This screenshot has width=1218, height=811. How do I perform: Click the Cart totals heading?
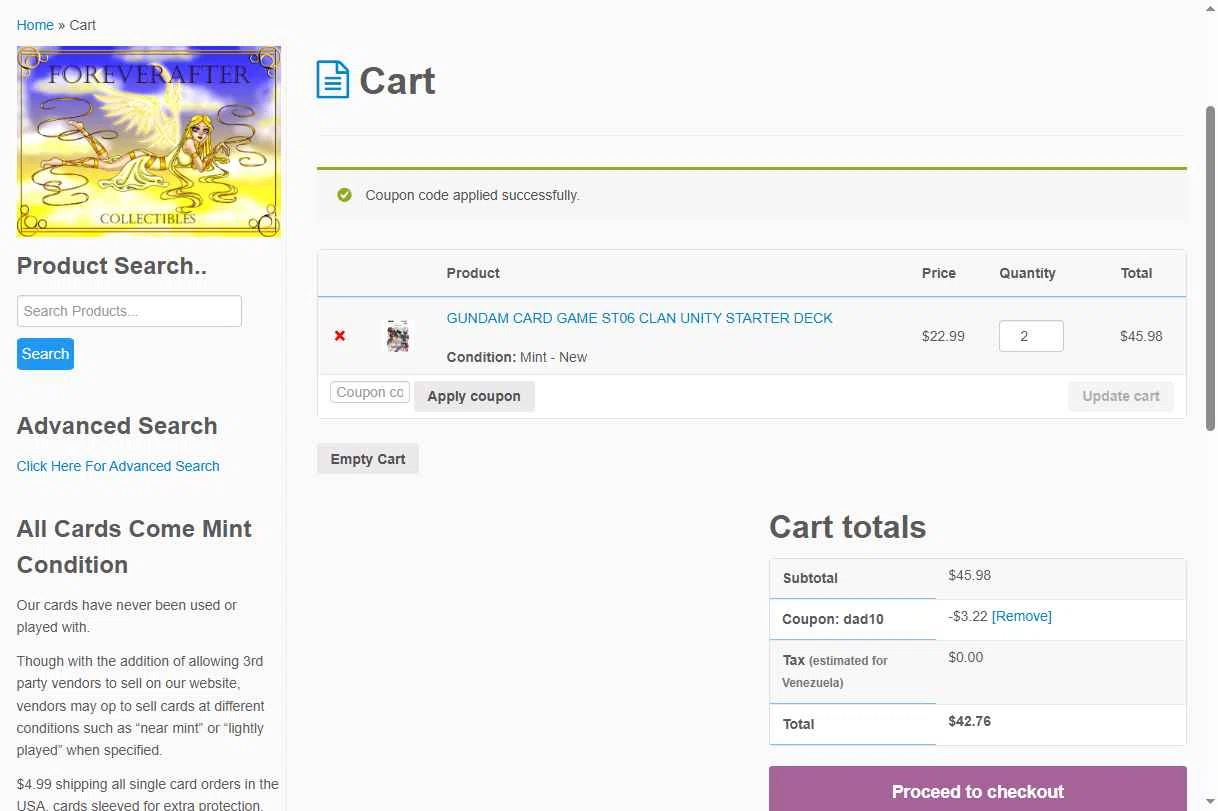847,527
